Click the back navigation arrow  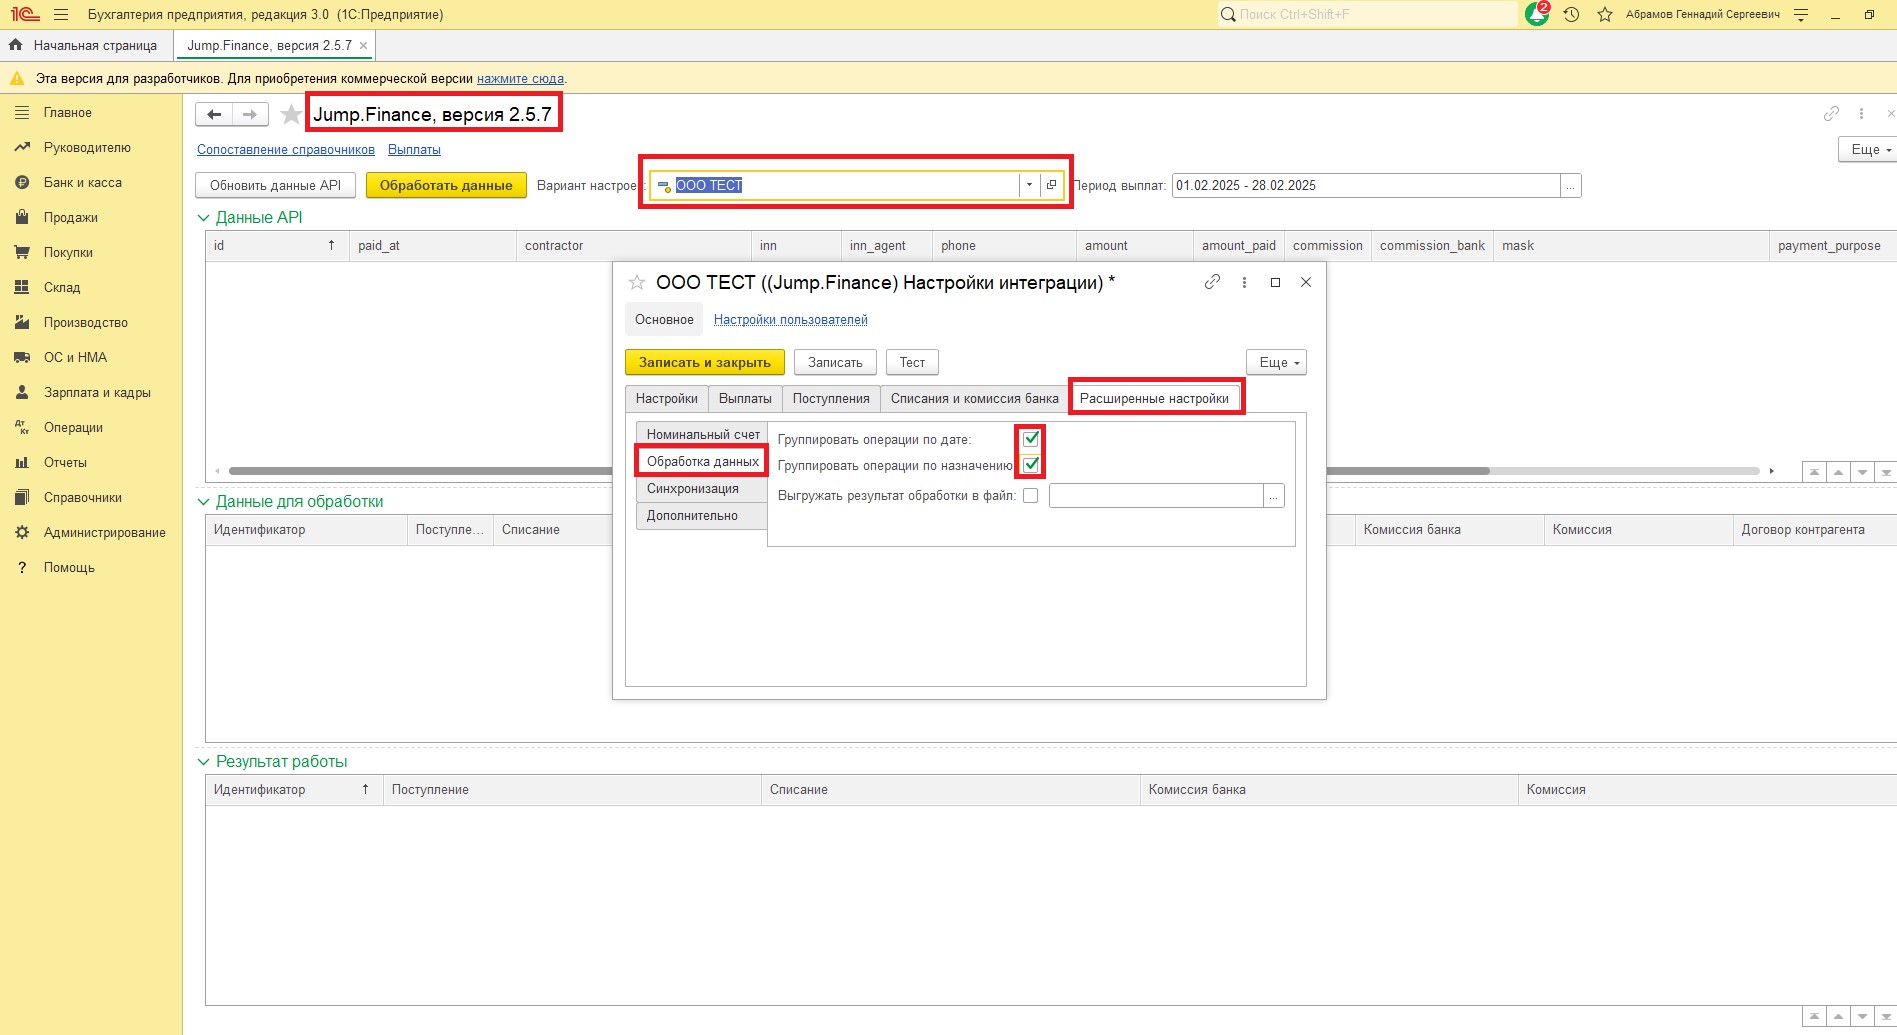point(214,115)
